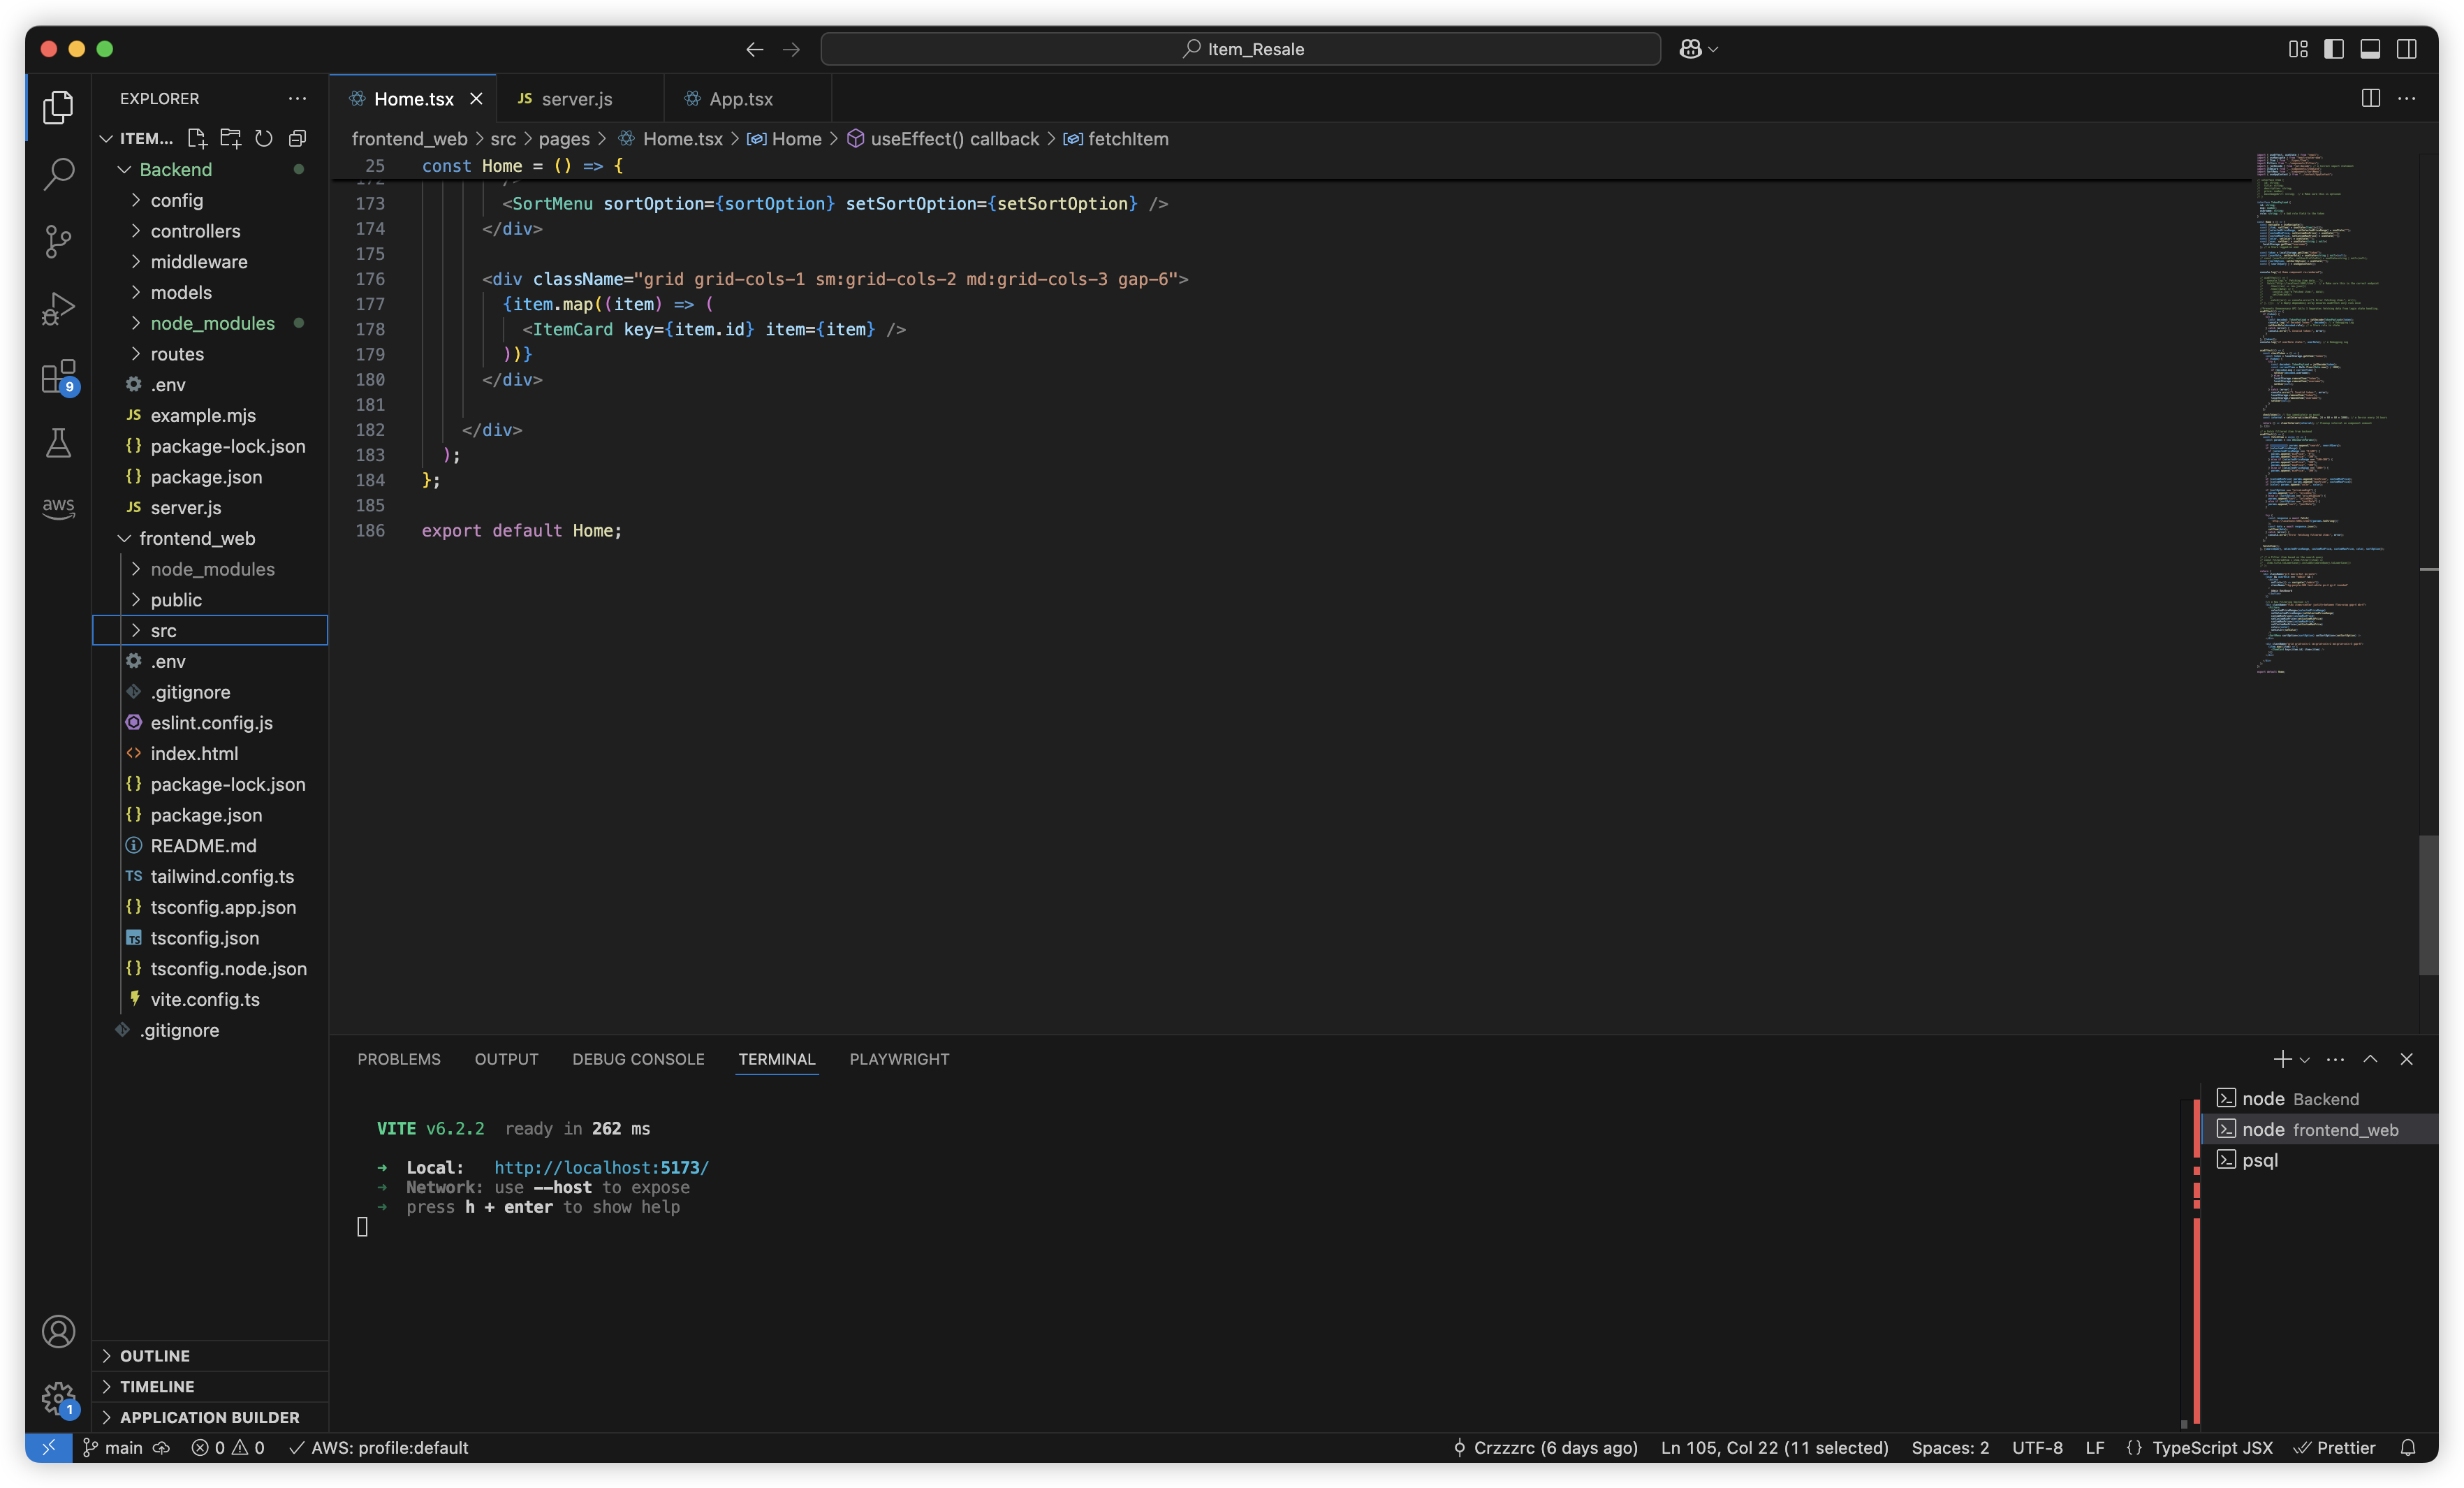Open the Explorer view in activity bar
Viewport: 2464px width, 1488px height.
coord(58,107)
